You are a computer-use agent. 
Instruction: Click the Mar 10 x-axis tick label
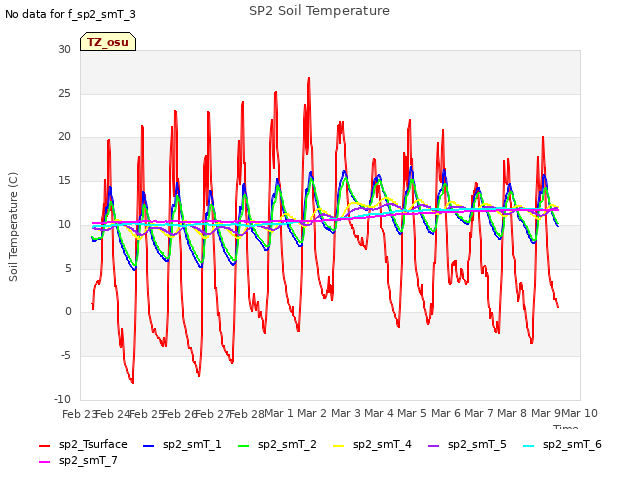(x=580, y=413)
